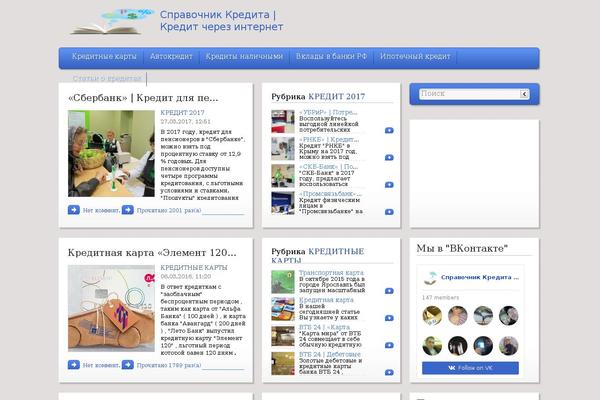Open the КРЕДИТ 2017 category above the Сбербанк text
Image resolution: width=600 pixels, height=400 pixels.
click(x=182, y=113)
